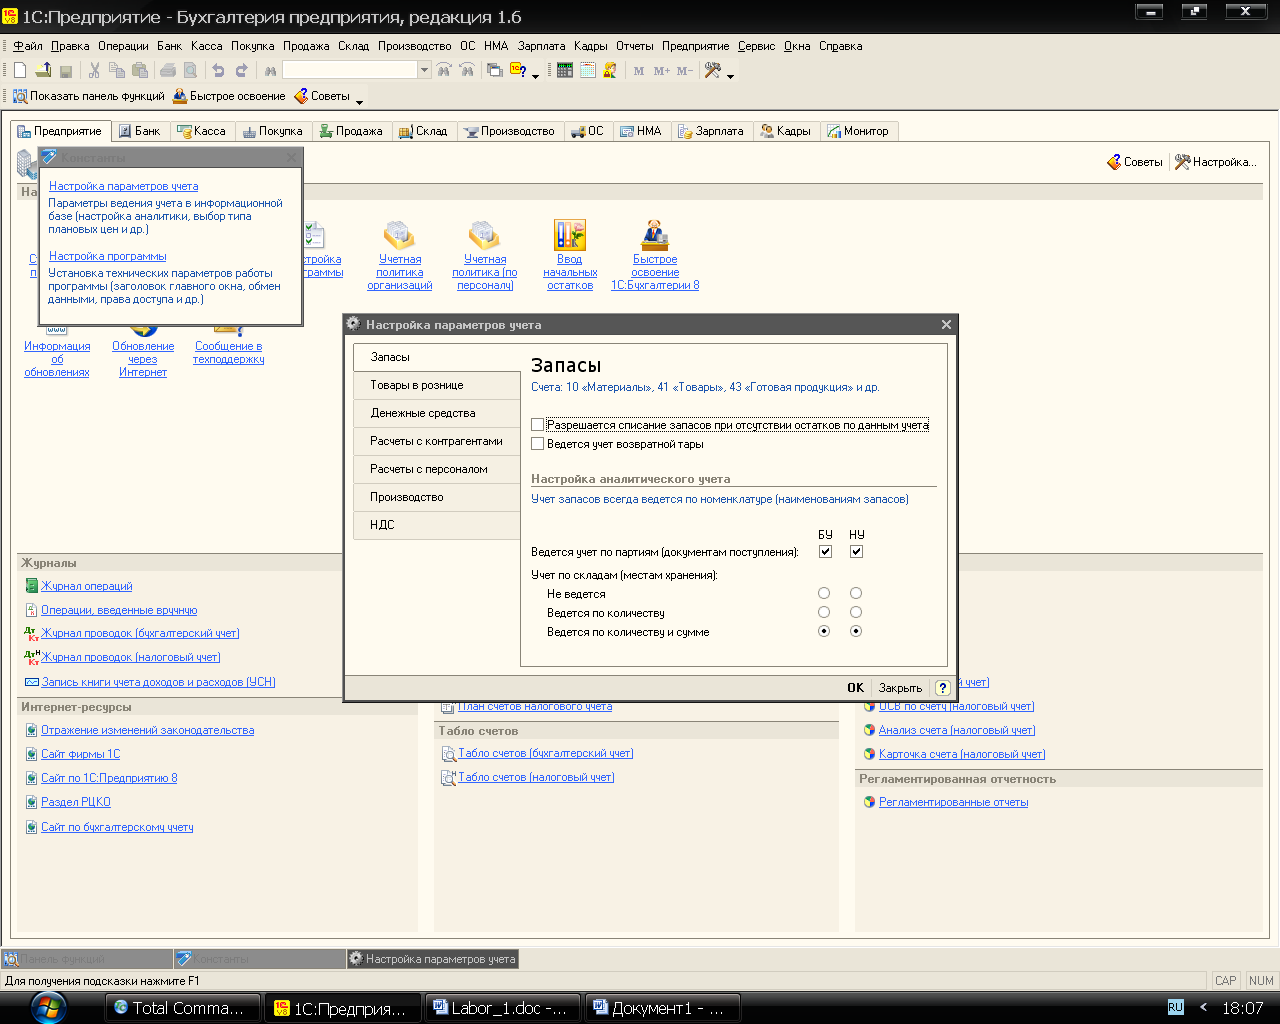Expand the second toolbar's overflow arrow
The image size is (1280, 1024).
359,100
